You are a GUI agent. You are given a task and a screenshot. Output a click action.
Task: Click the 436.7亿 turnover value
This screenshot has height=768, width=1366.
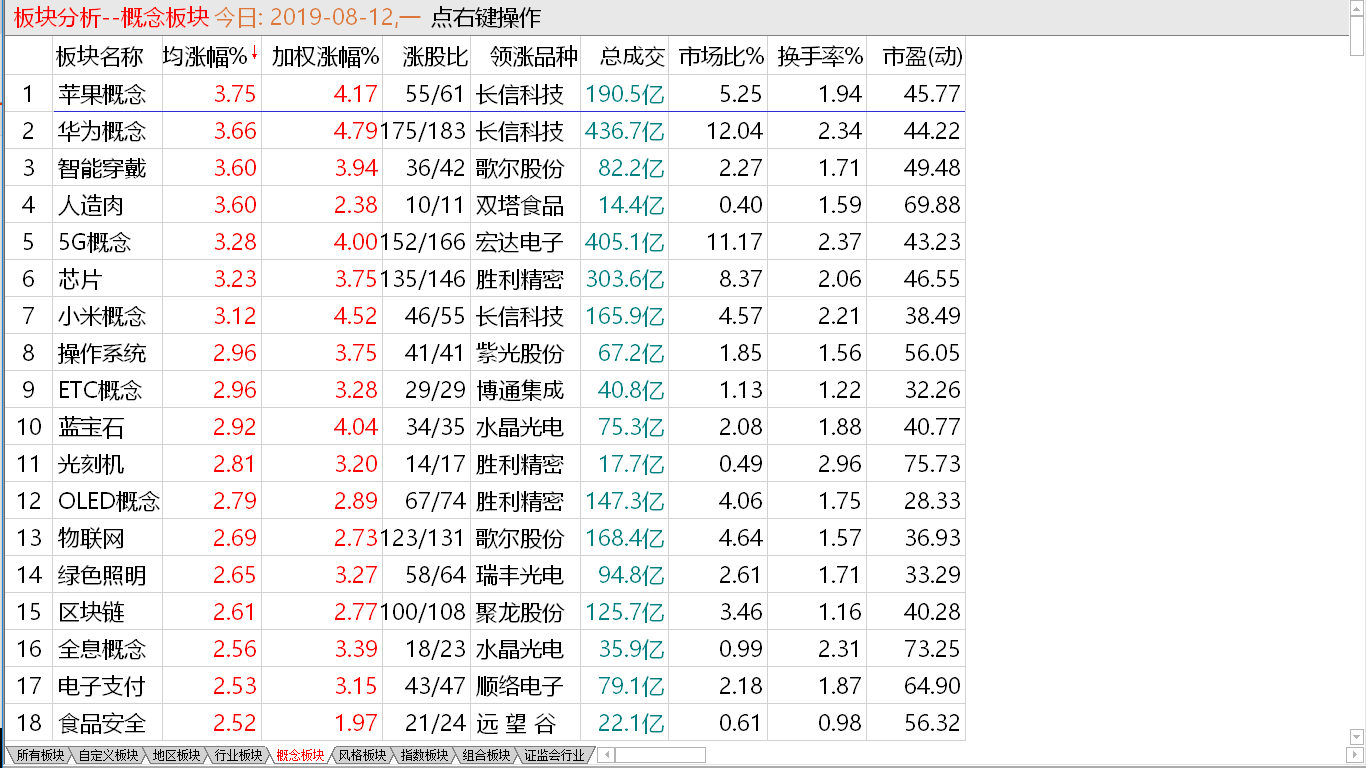click(625, 131)
